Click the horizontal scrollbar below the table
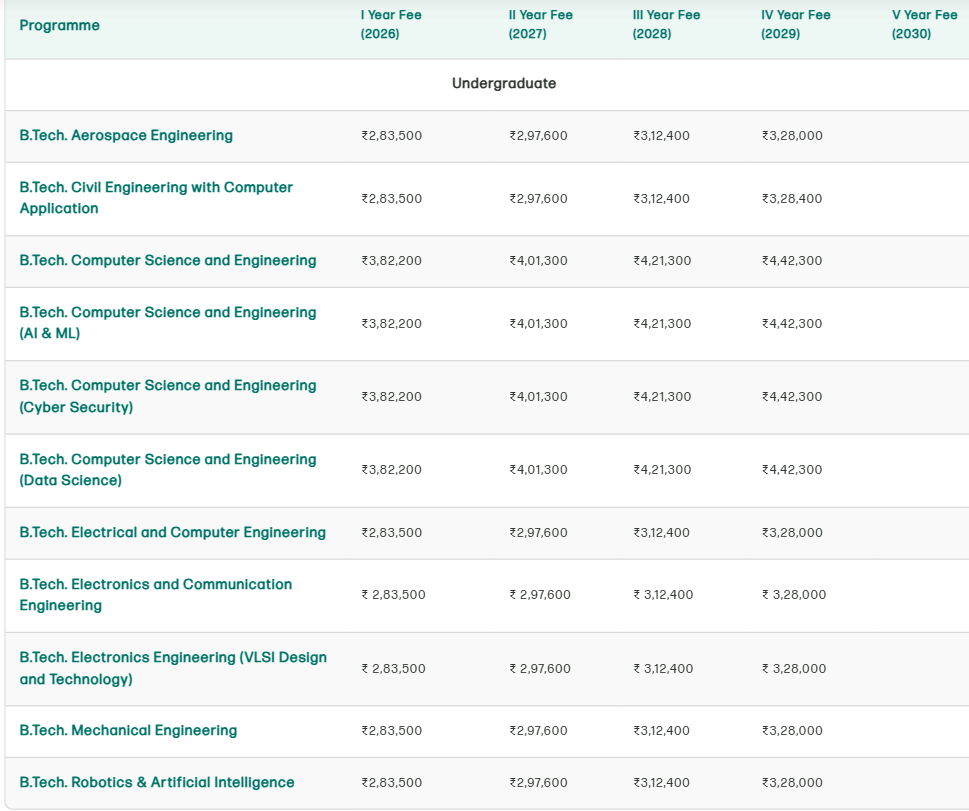Screen dimensions: 969x811 [484, 806]
